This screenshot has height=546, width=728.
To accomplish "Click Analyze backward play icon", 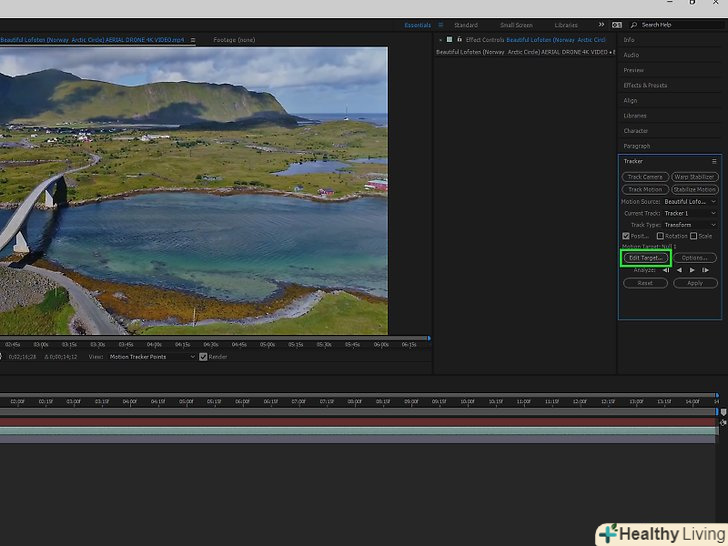I will (x=680, y=270).
